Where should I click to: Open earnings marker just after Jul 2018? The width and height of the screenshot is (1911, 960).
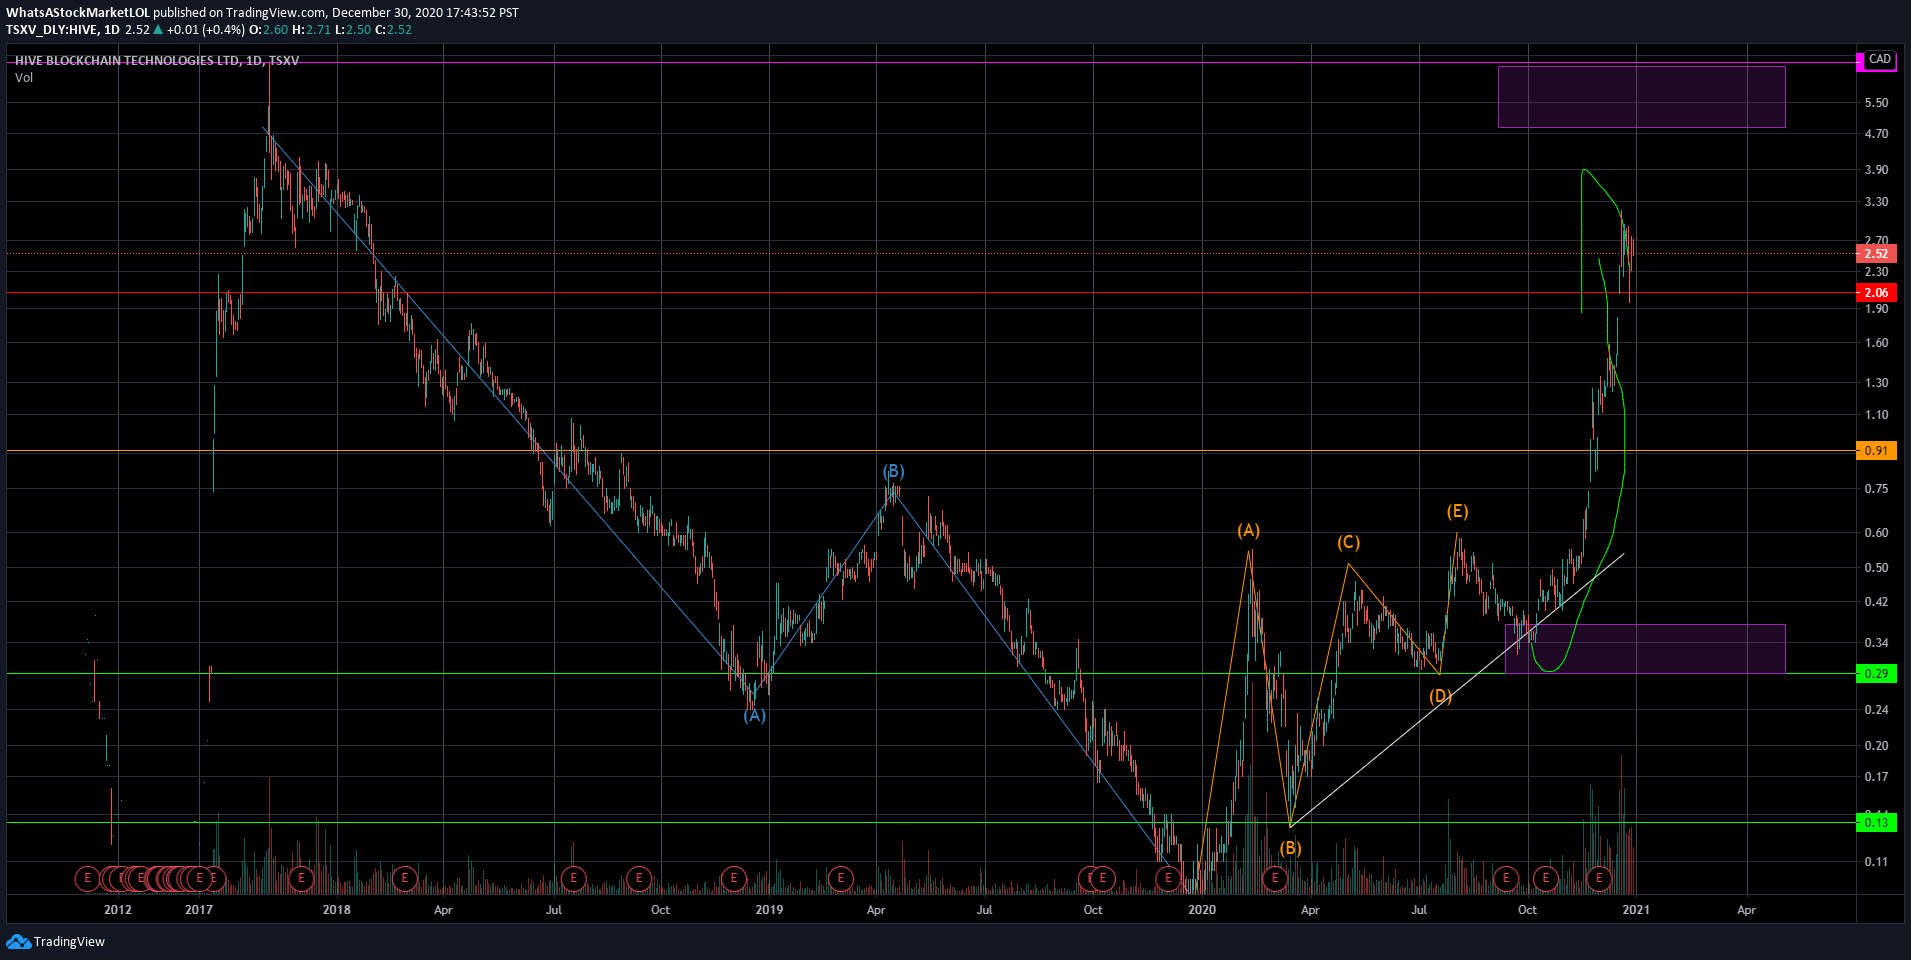pyautogui.click(x=573, y=879)
